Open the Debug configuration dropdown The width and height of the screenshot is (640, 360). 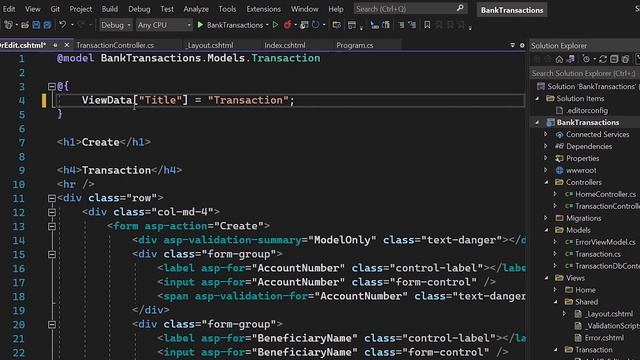pyautogui.click(x=116, y=25)
